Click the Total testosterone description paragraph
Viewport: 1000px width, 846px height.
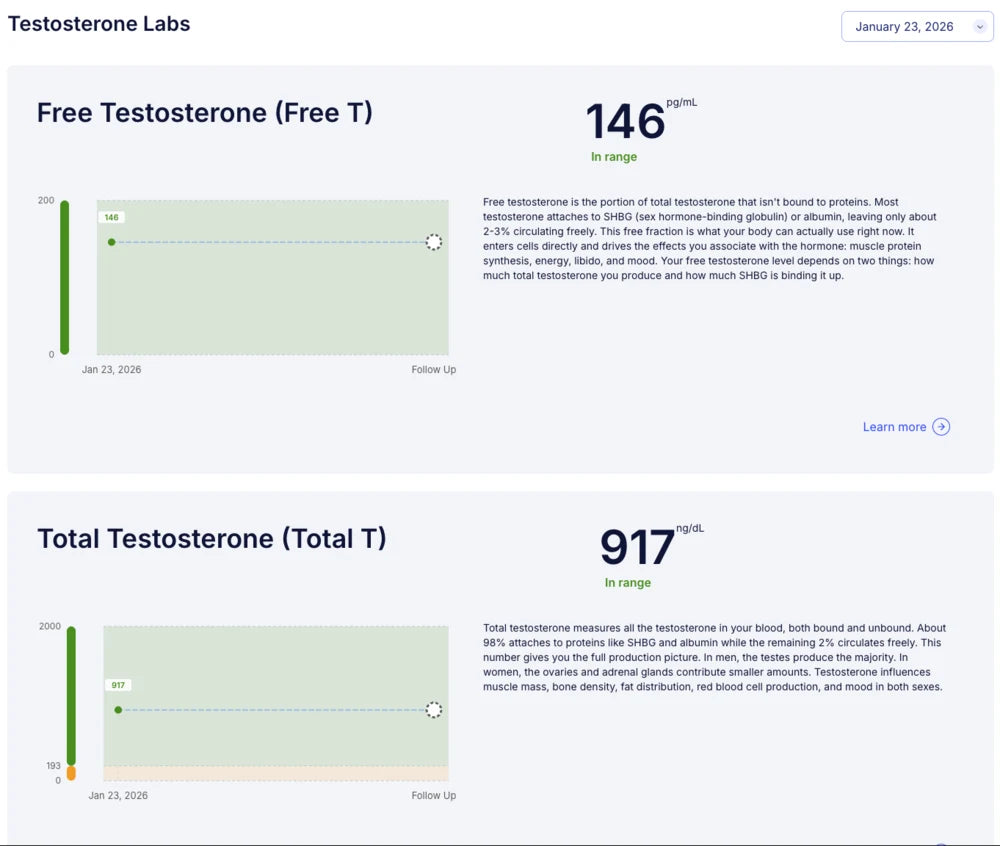click(x=714, y=657)
